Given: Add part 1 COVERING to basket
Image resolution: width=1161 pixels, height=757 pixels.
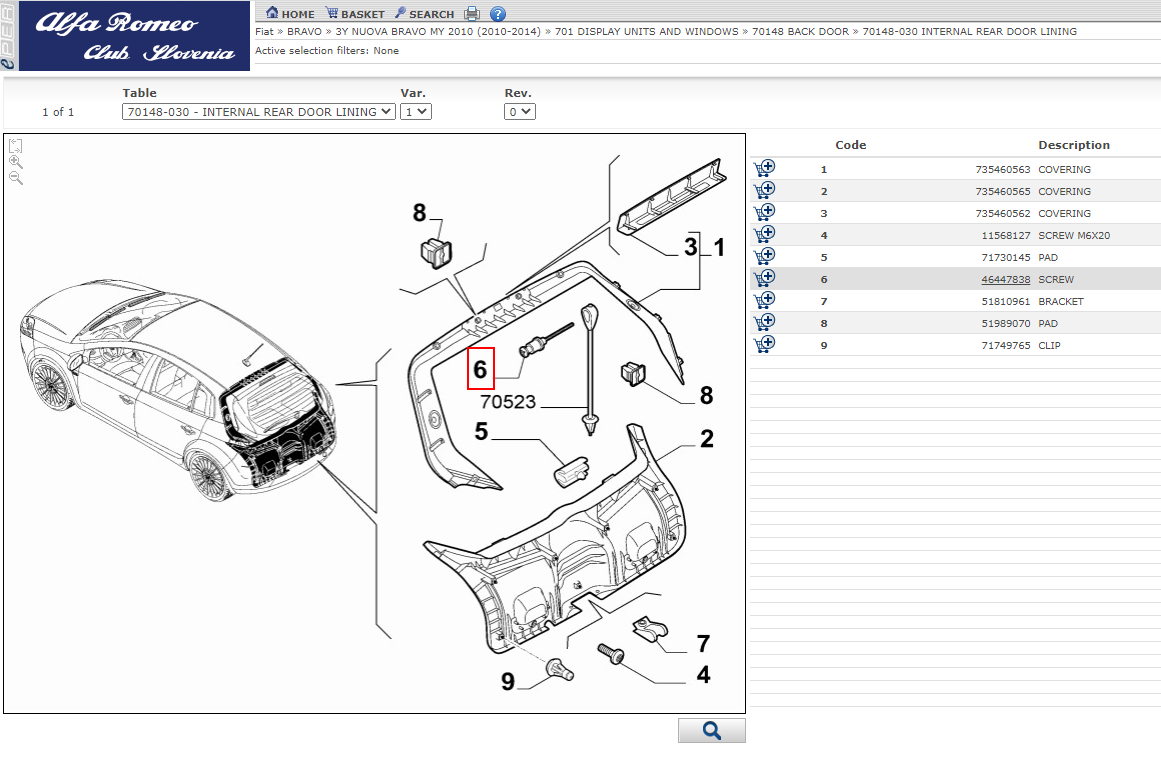Looking at the screenshot, I should point(764,168).
